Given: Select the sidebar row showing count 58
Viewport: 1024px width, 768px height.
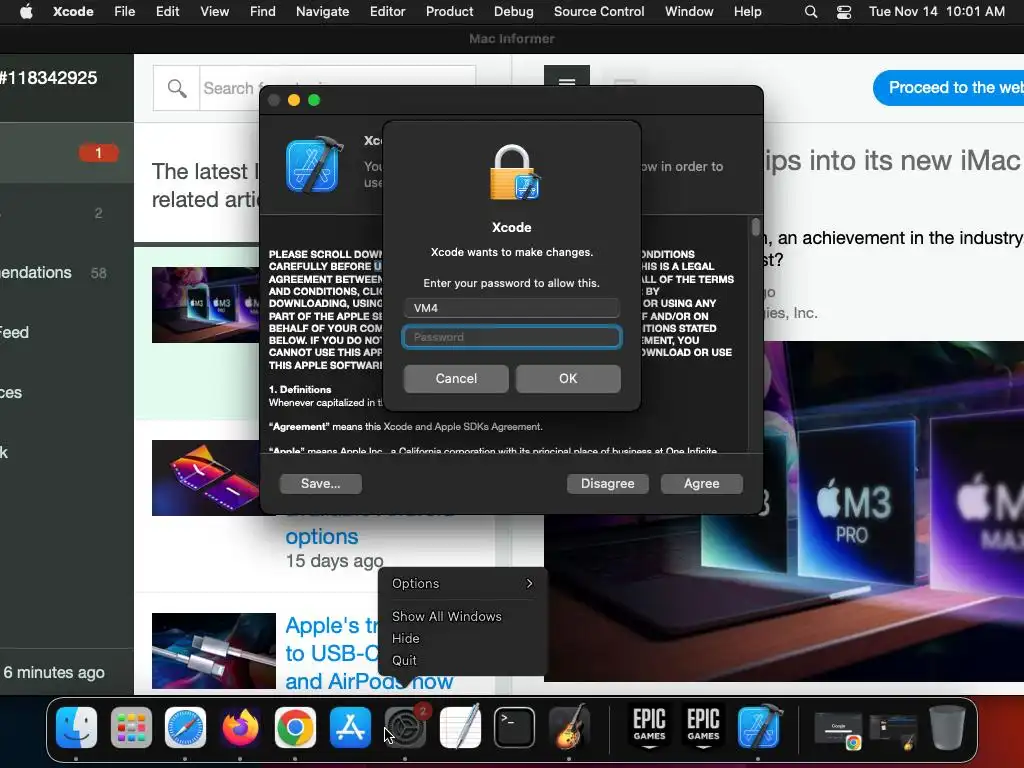Looking at the screenshot, I should 67,272.
